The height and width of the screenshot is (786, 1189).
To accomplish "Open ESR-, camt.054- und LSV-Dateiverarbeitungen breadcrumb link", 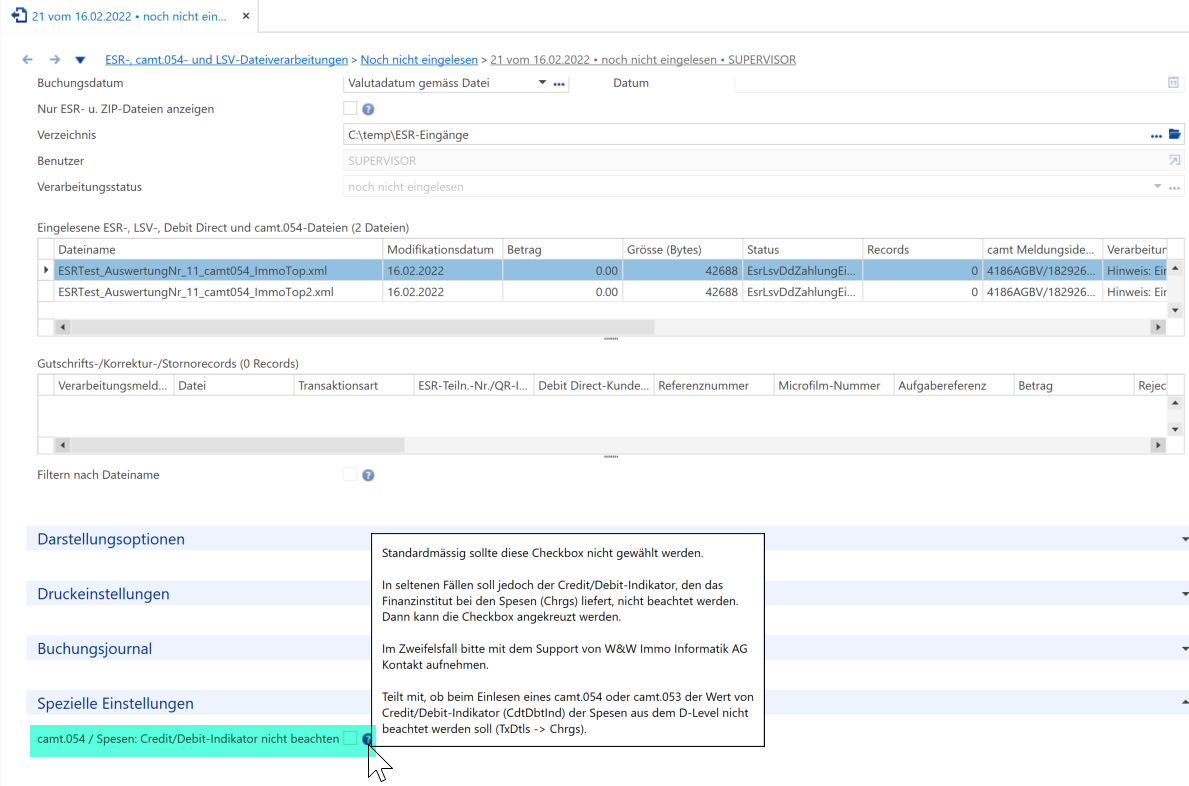I will tap(227, 60).
